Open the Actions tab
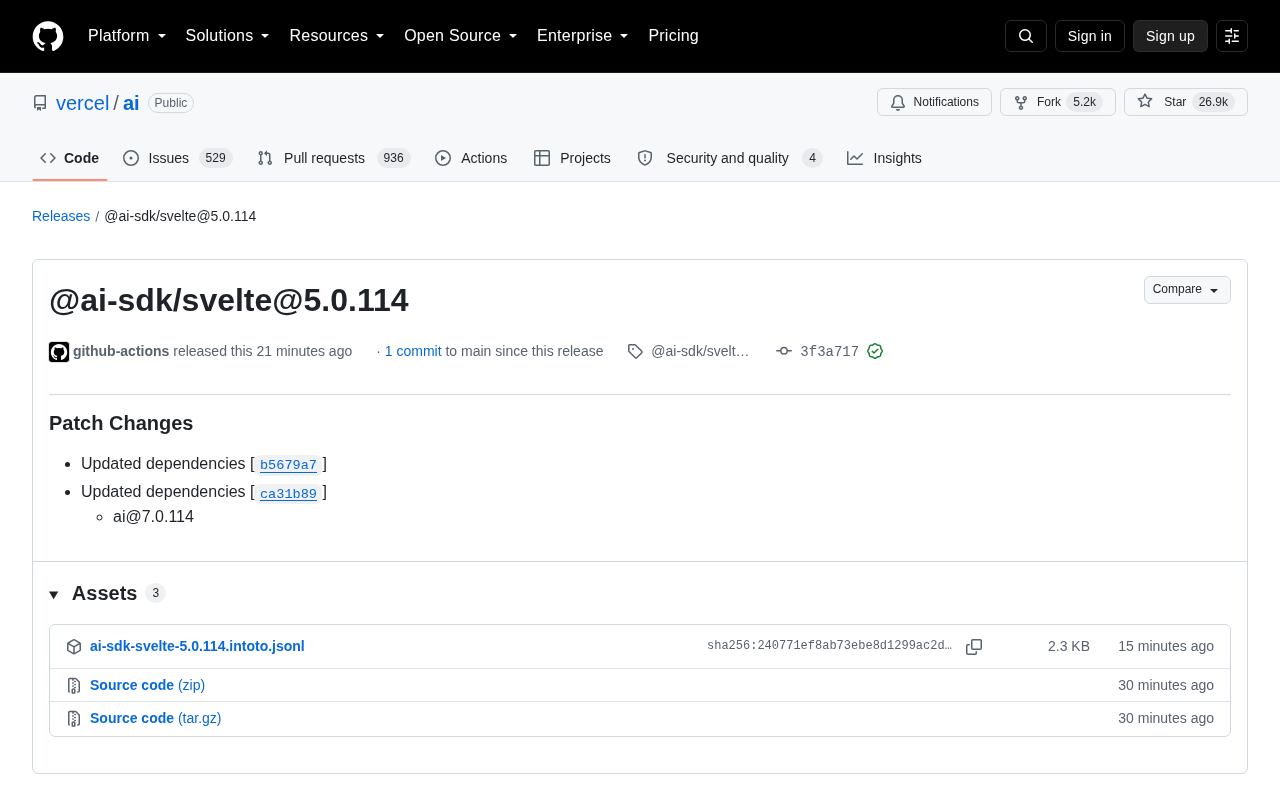The width and height of the screenshot is (1280, 800). [471, 158]
